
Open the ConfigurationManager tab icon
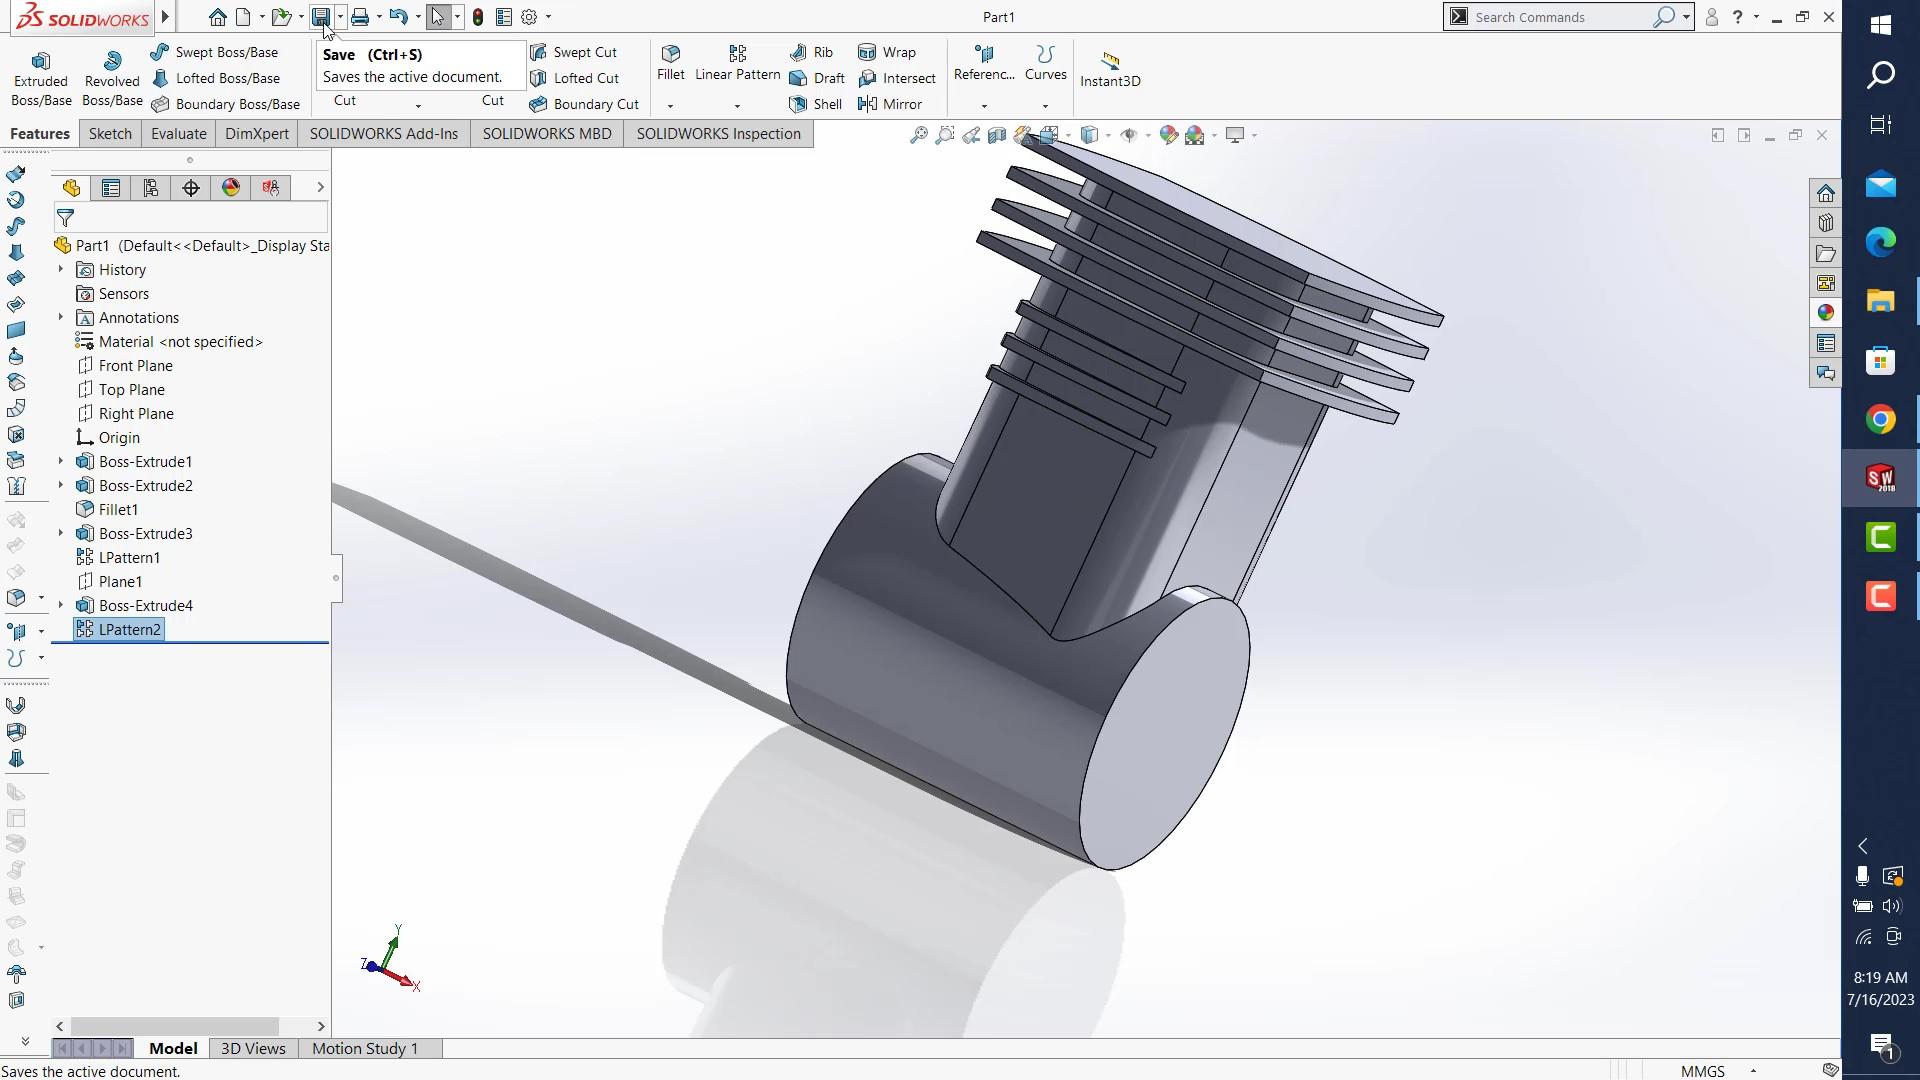[151, 188]
